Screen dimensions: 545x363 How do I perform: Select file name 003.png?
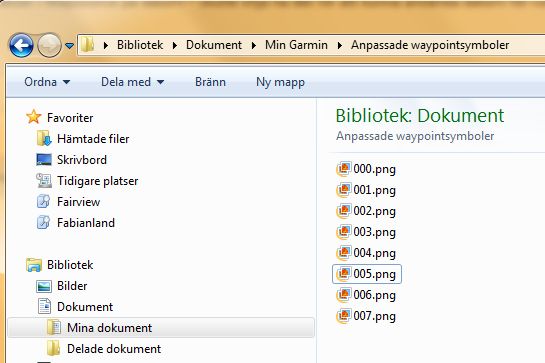(374, 232)
